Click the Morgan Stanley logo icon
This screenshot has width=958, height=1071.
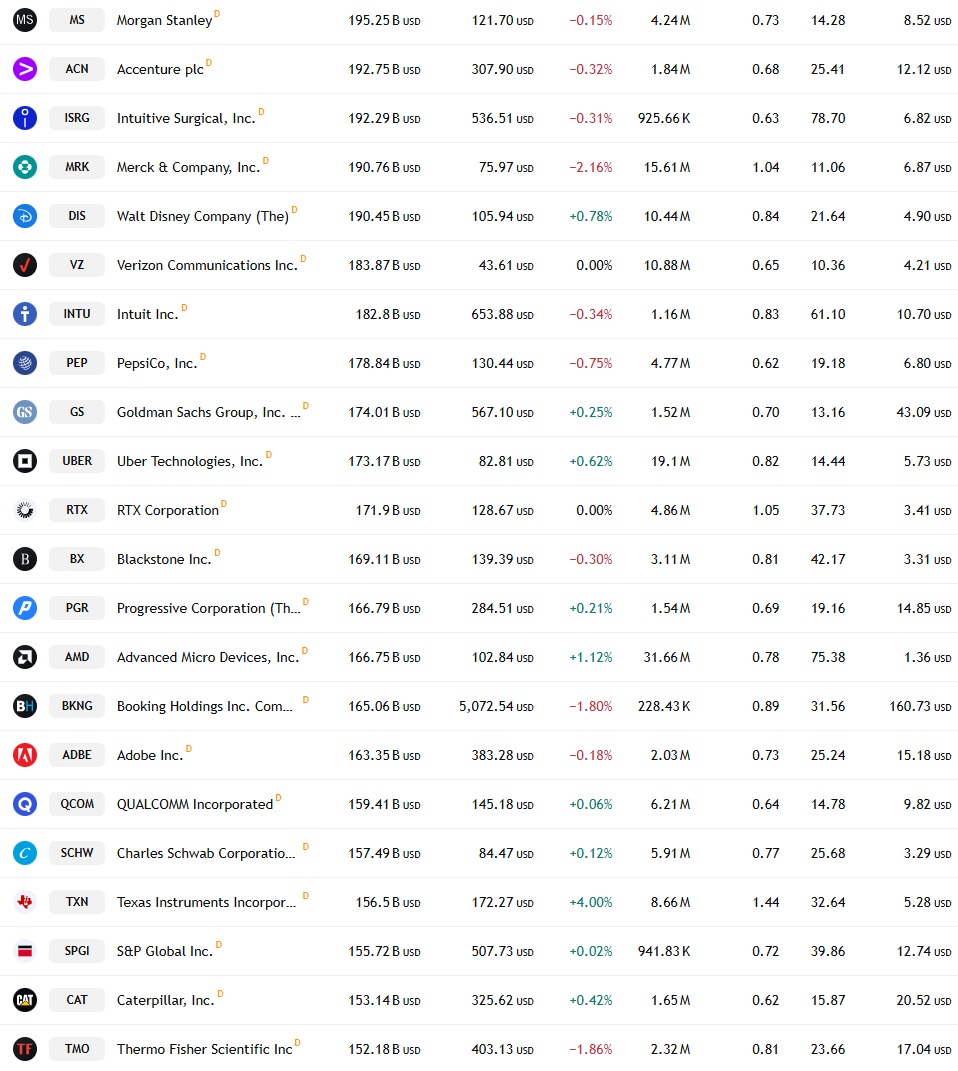25,20
